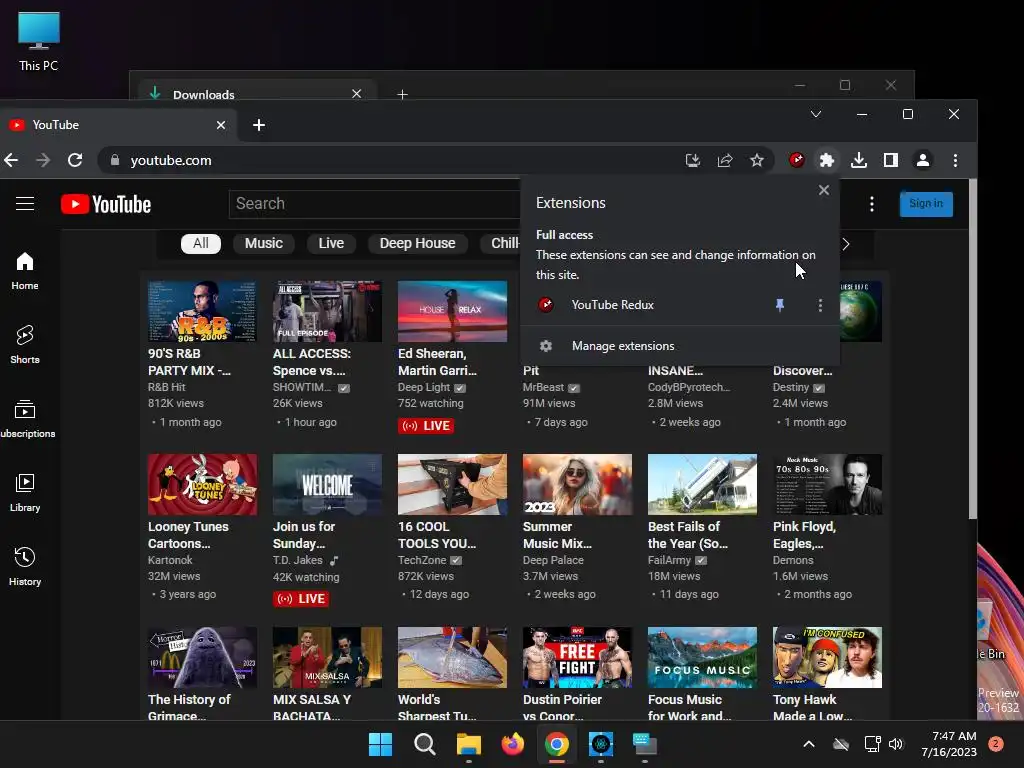Bookmark this tab with the star icon

757,160
